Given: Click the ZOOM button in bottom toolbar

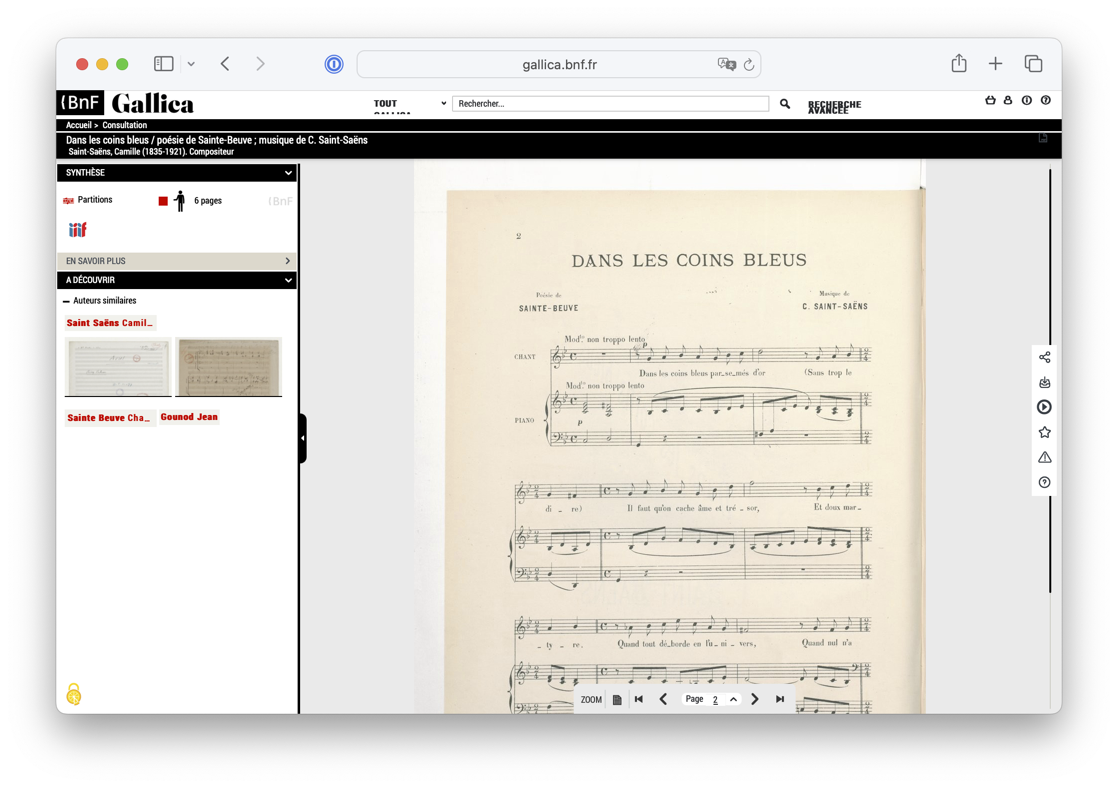Looking at the screenshot, I should coord(591,700).
